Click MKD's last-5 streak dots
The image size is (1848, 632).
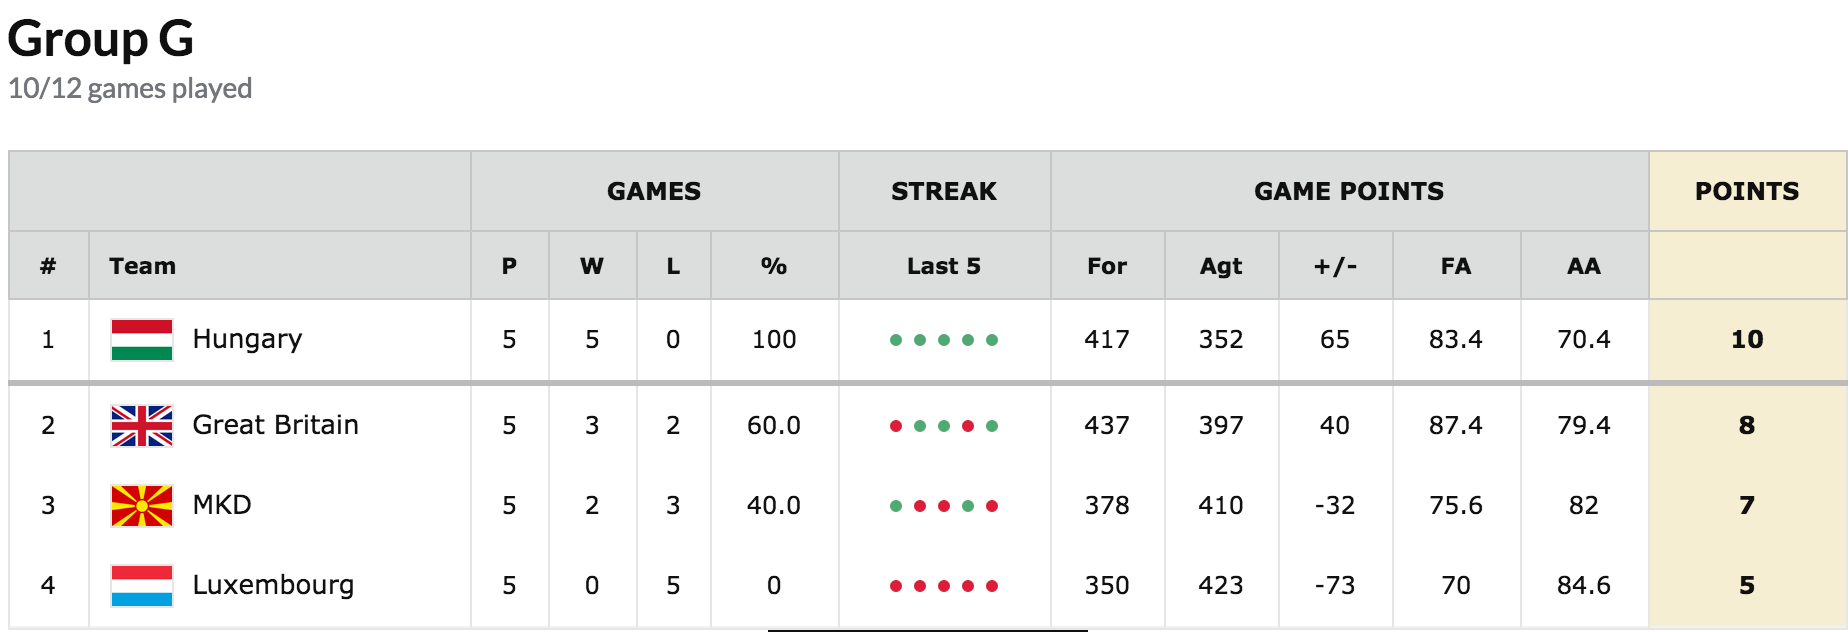coord(944,506)
